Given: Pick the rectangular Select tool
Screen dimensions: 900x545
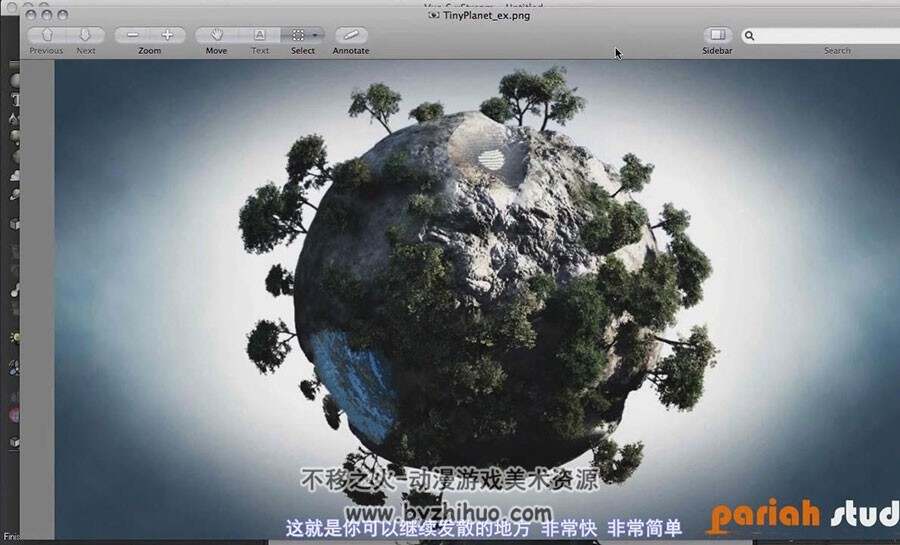Looking at the screenshot, I should [297, 35].
